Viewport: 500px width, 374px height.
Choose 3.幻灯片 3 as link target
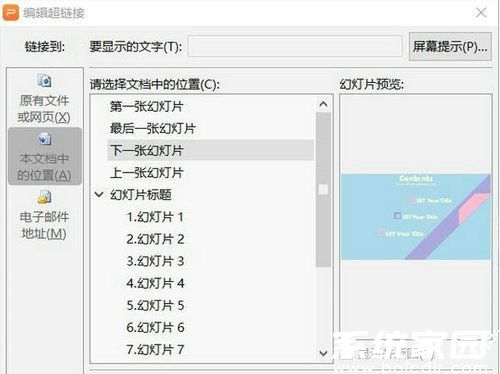pos(155,261)
